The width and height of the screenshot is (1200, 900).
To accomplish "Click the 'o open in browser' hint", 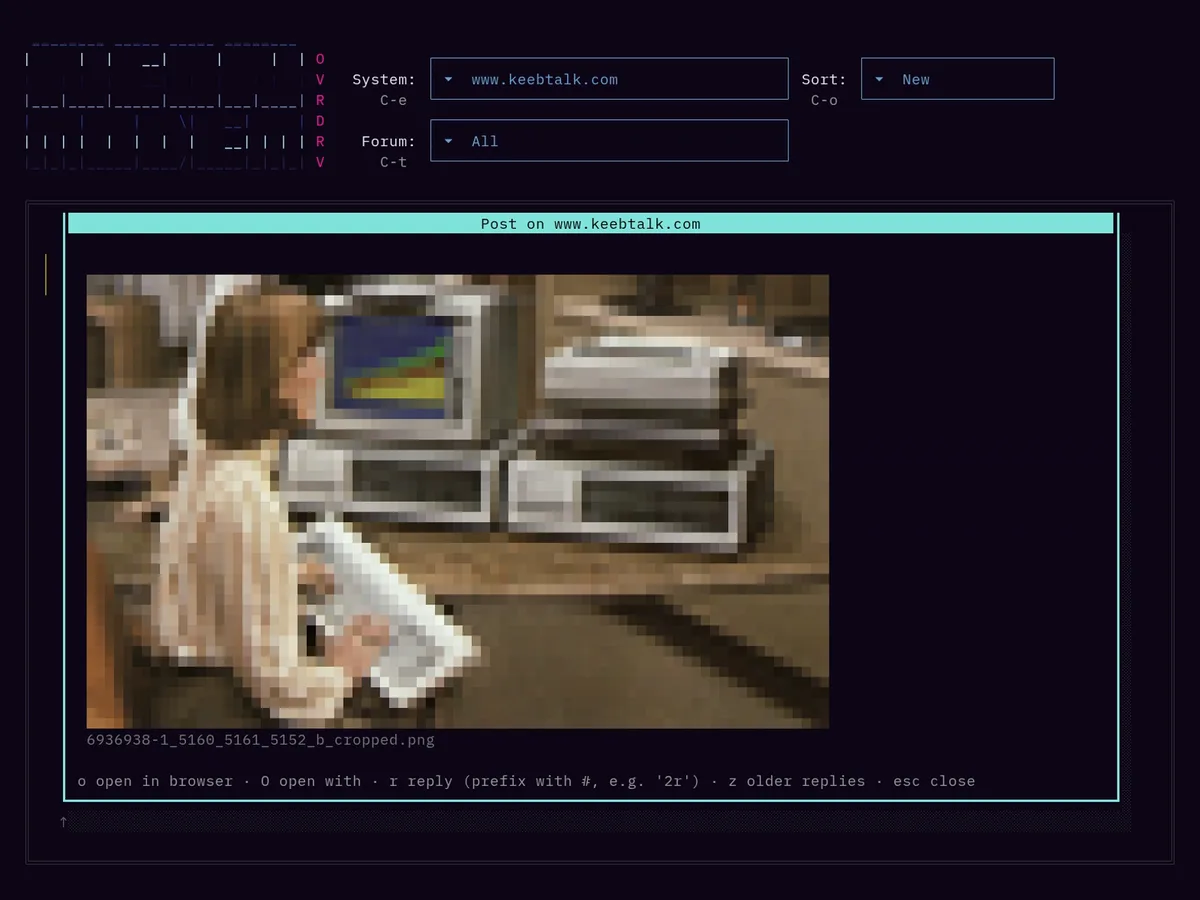I will (155, 781).
